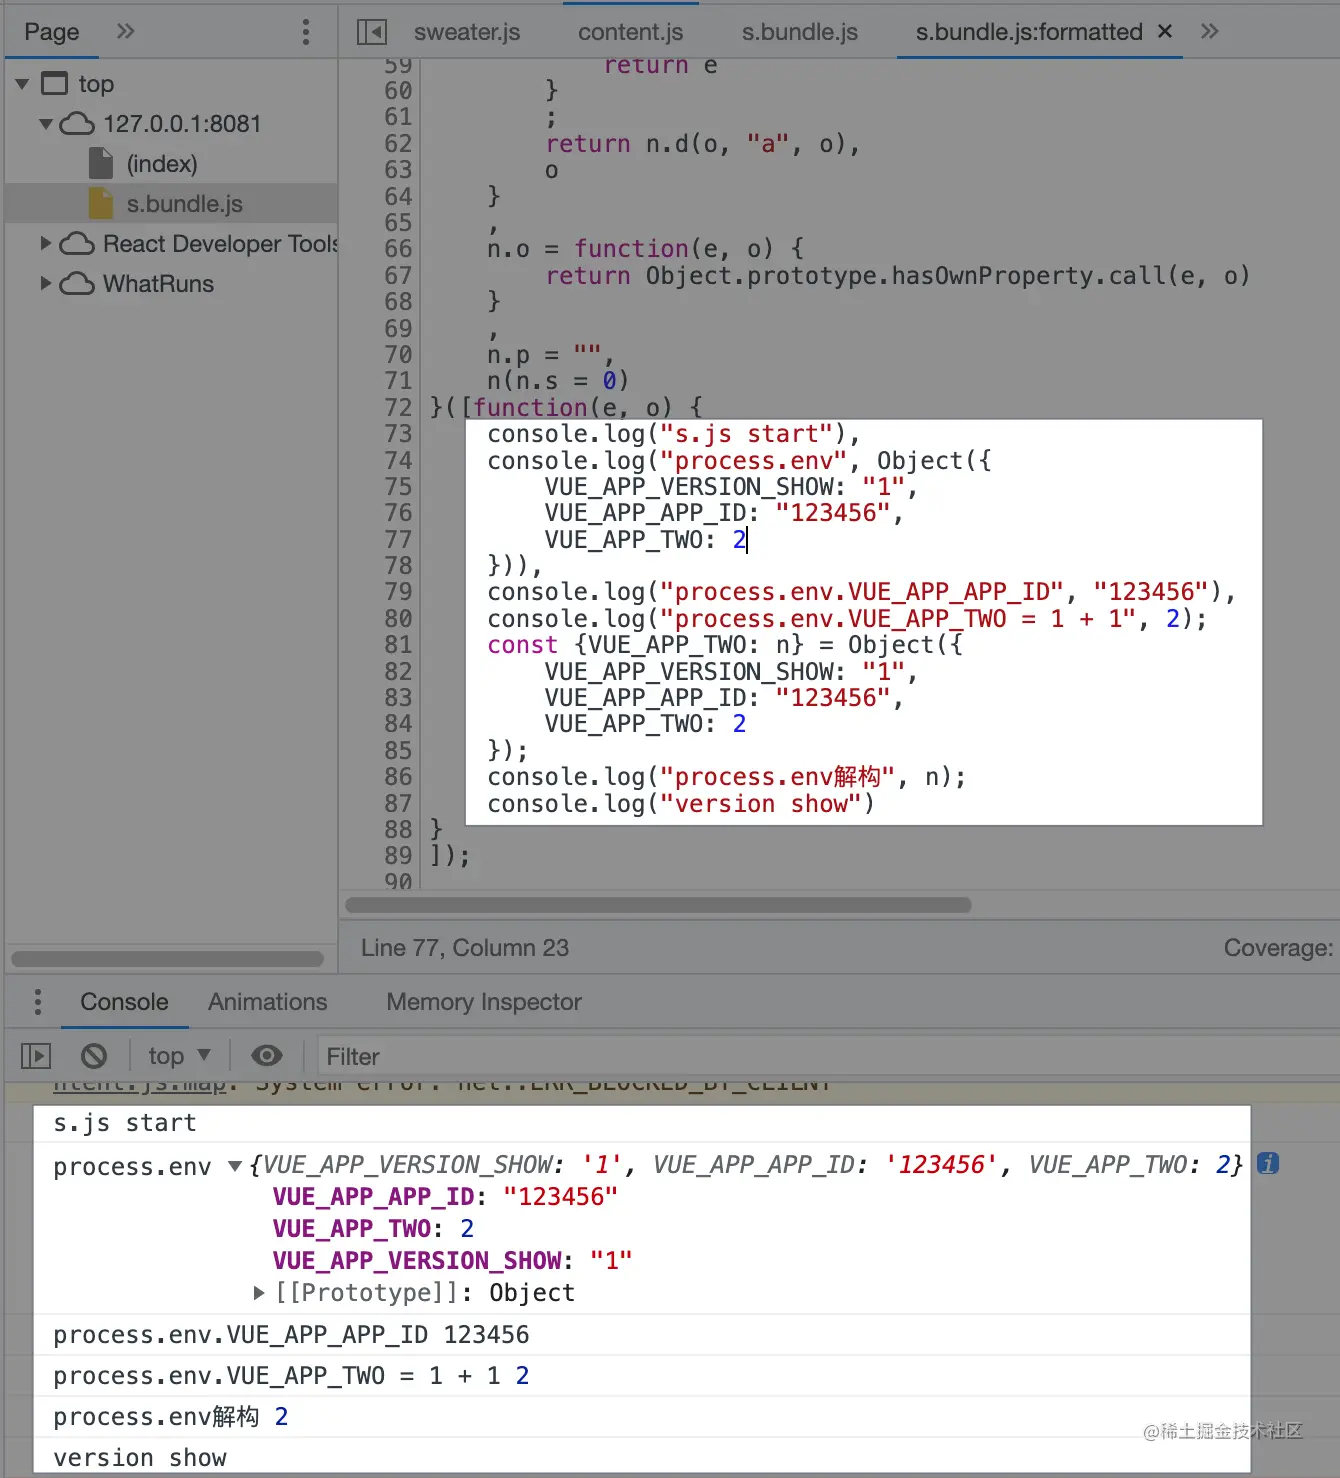
Task: Switch to the Animations drawer tab
Action: [x=268, y=1002]
